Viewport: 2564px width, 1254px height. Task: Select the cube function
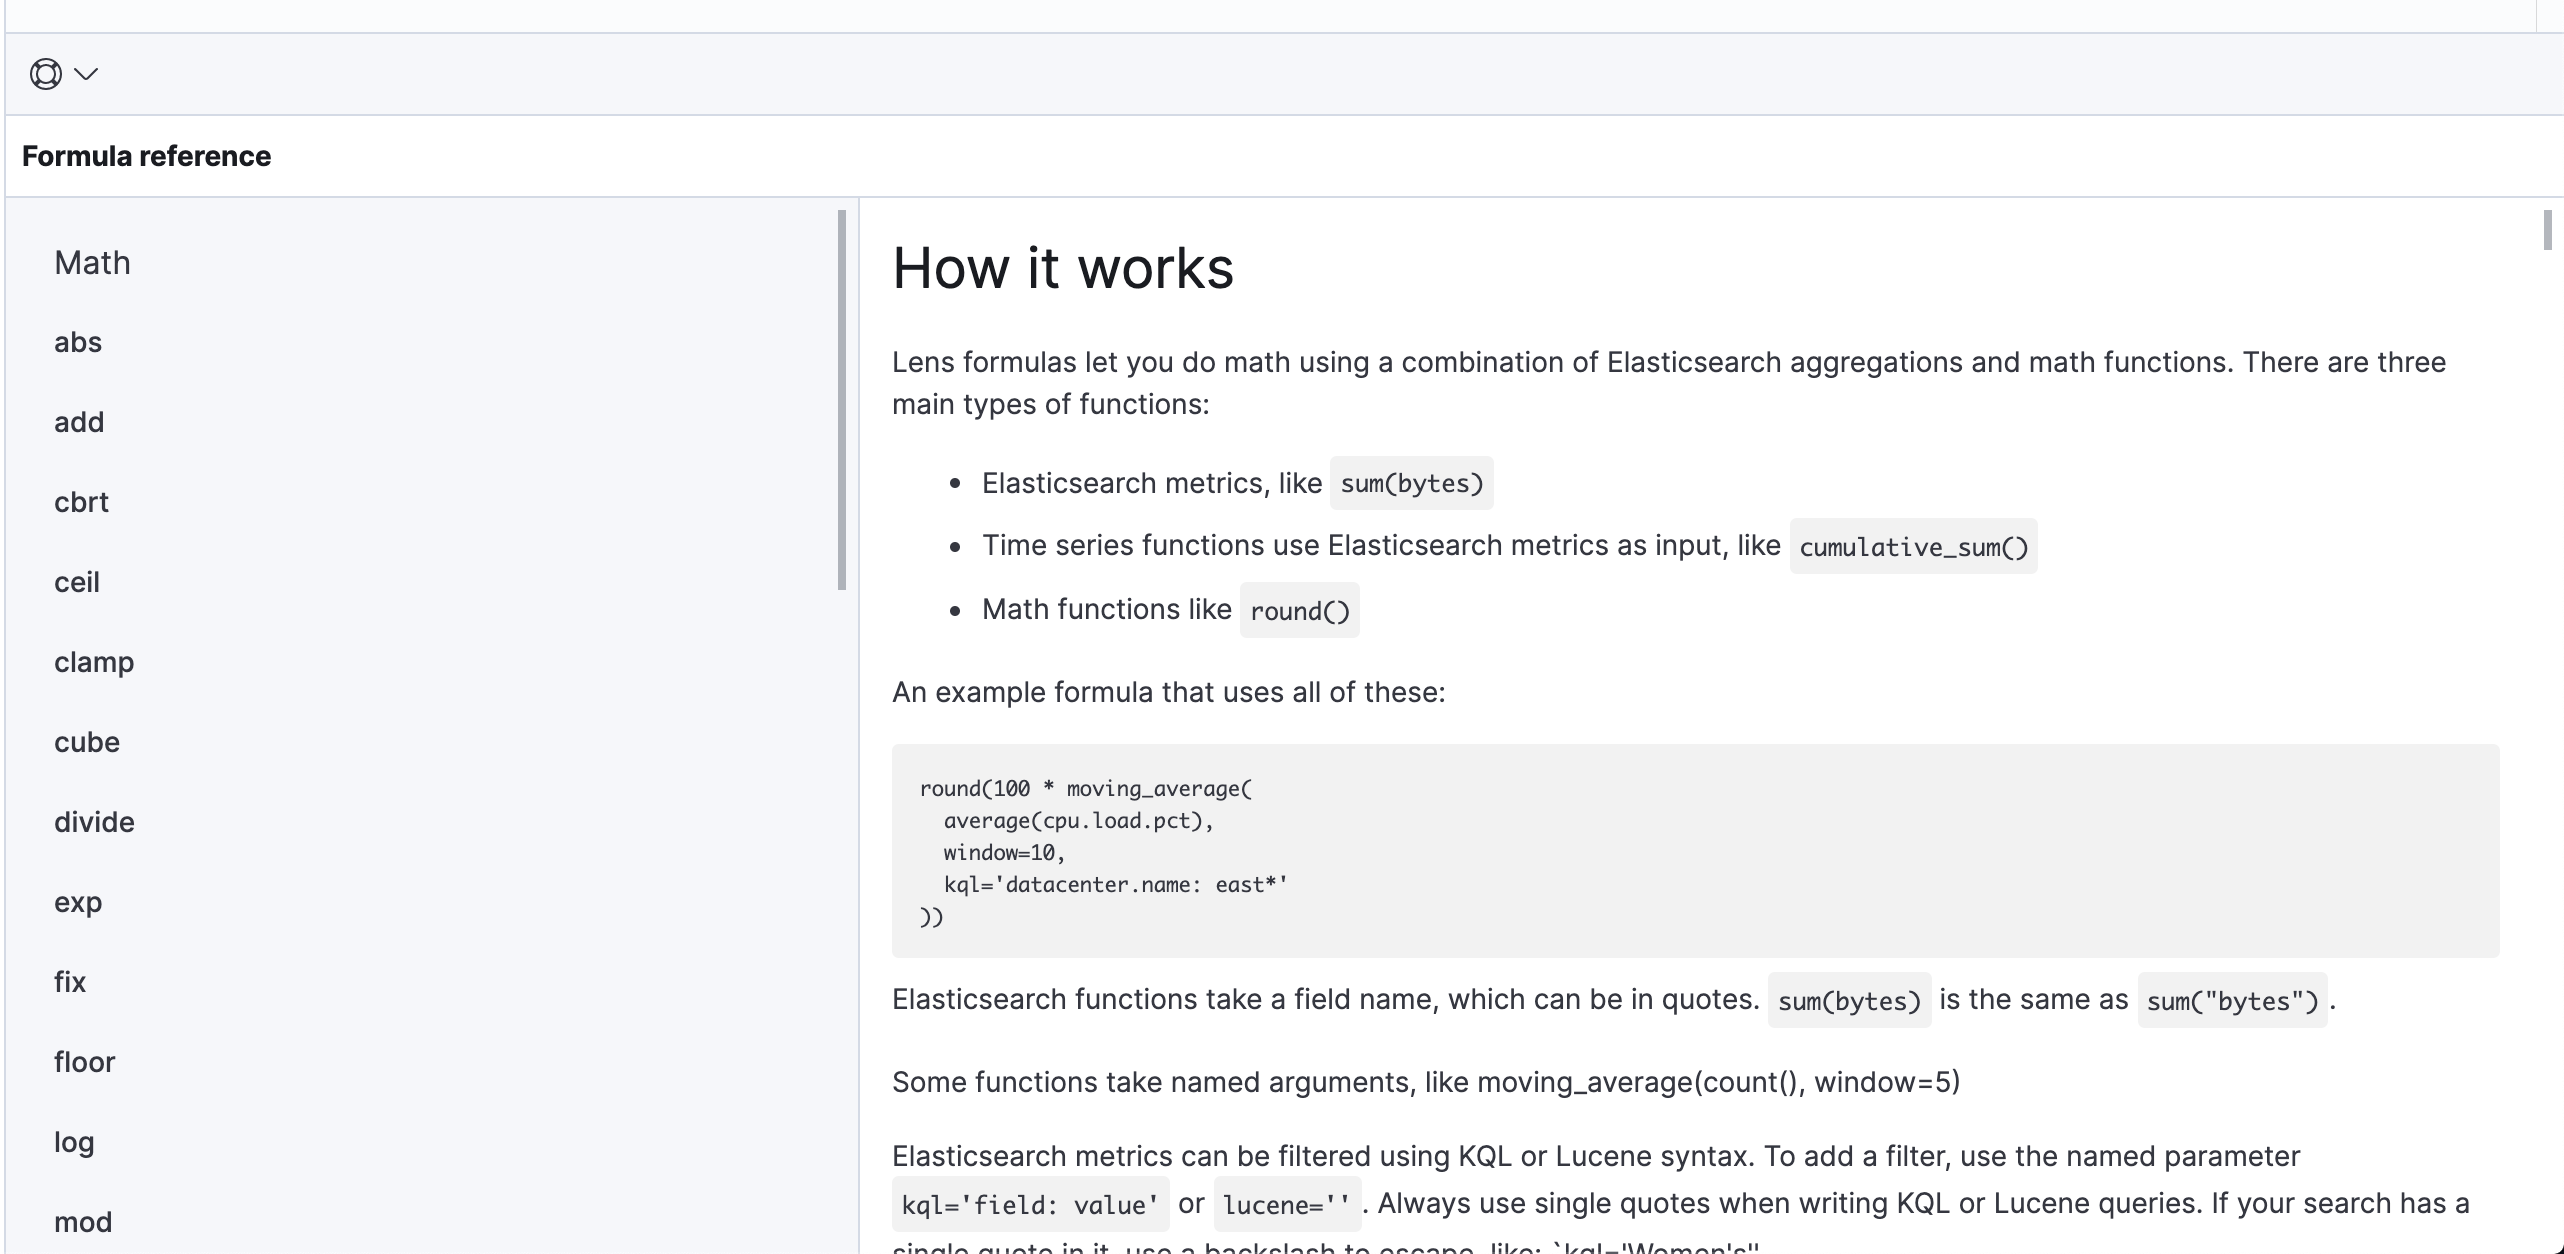pos(87,742)
